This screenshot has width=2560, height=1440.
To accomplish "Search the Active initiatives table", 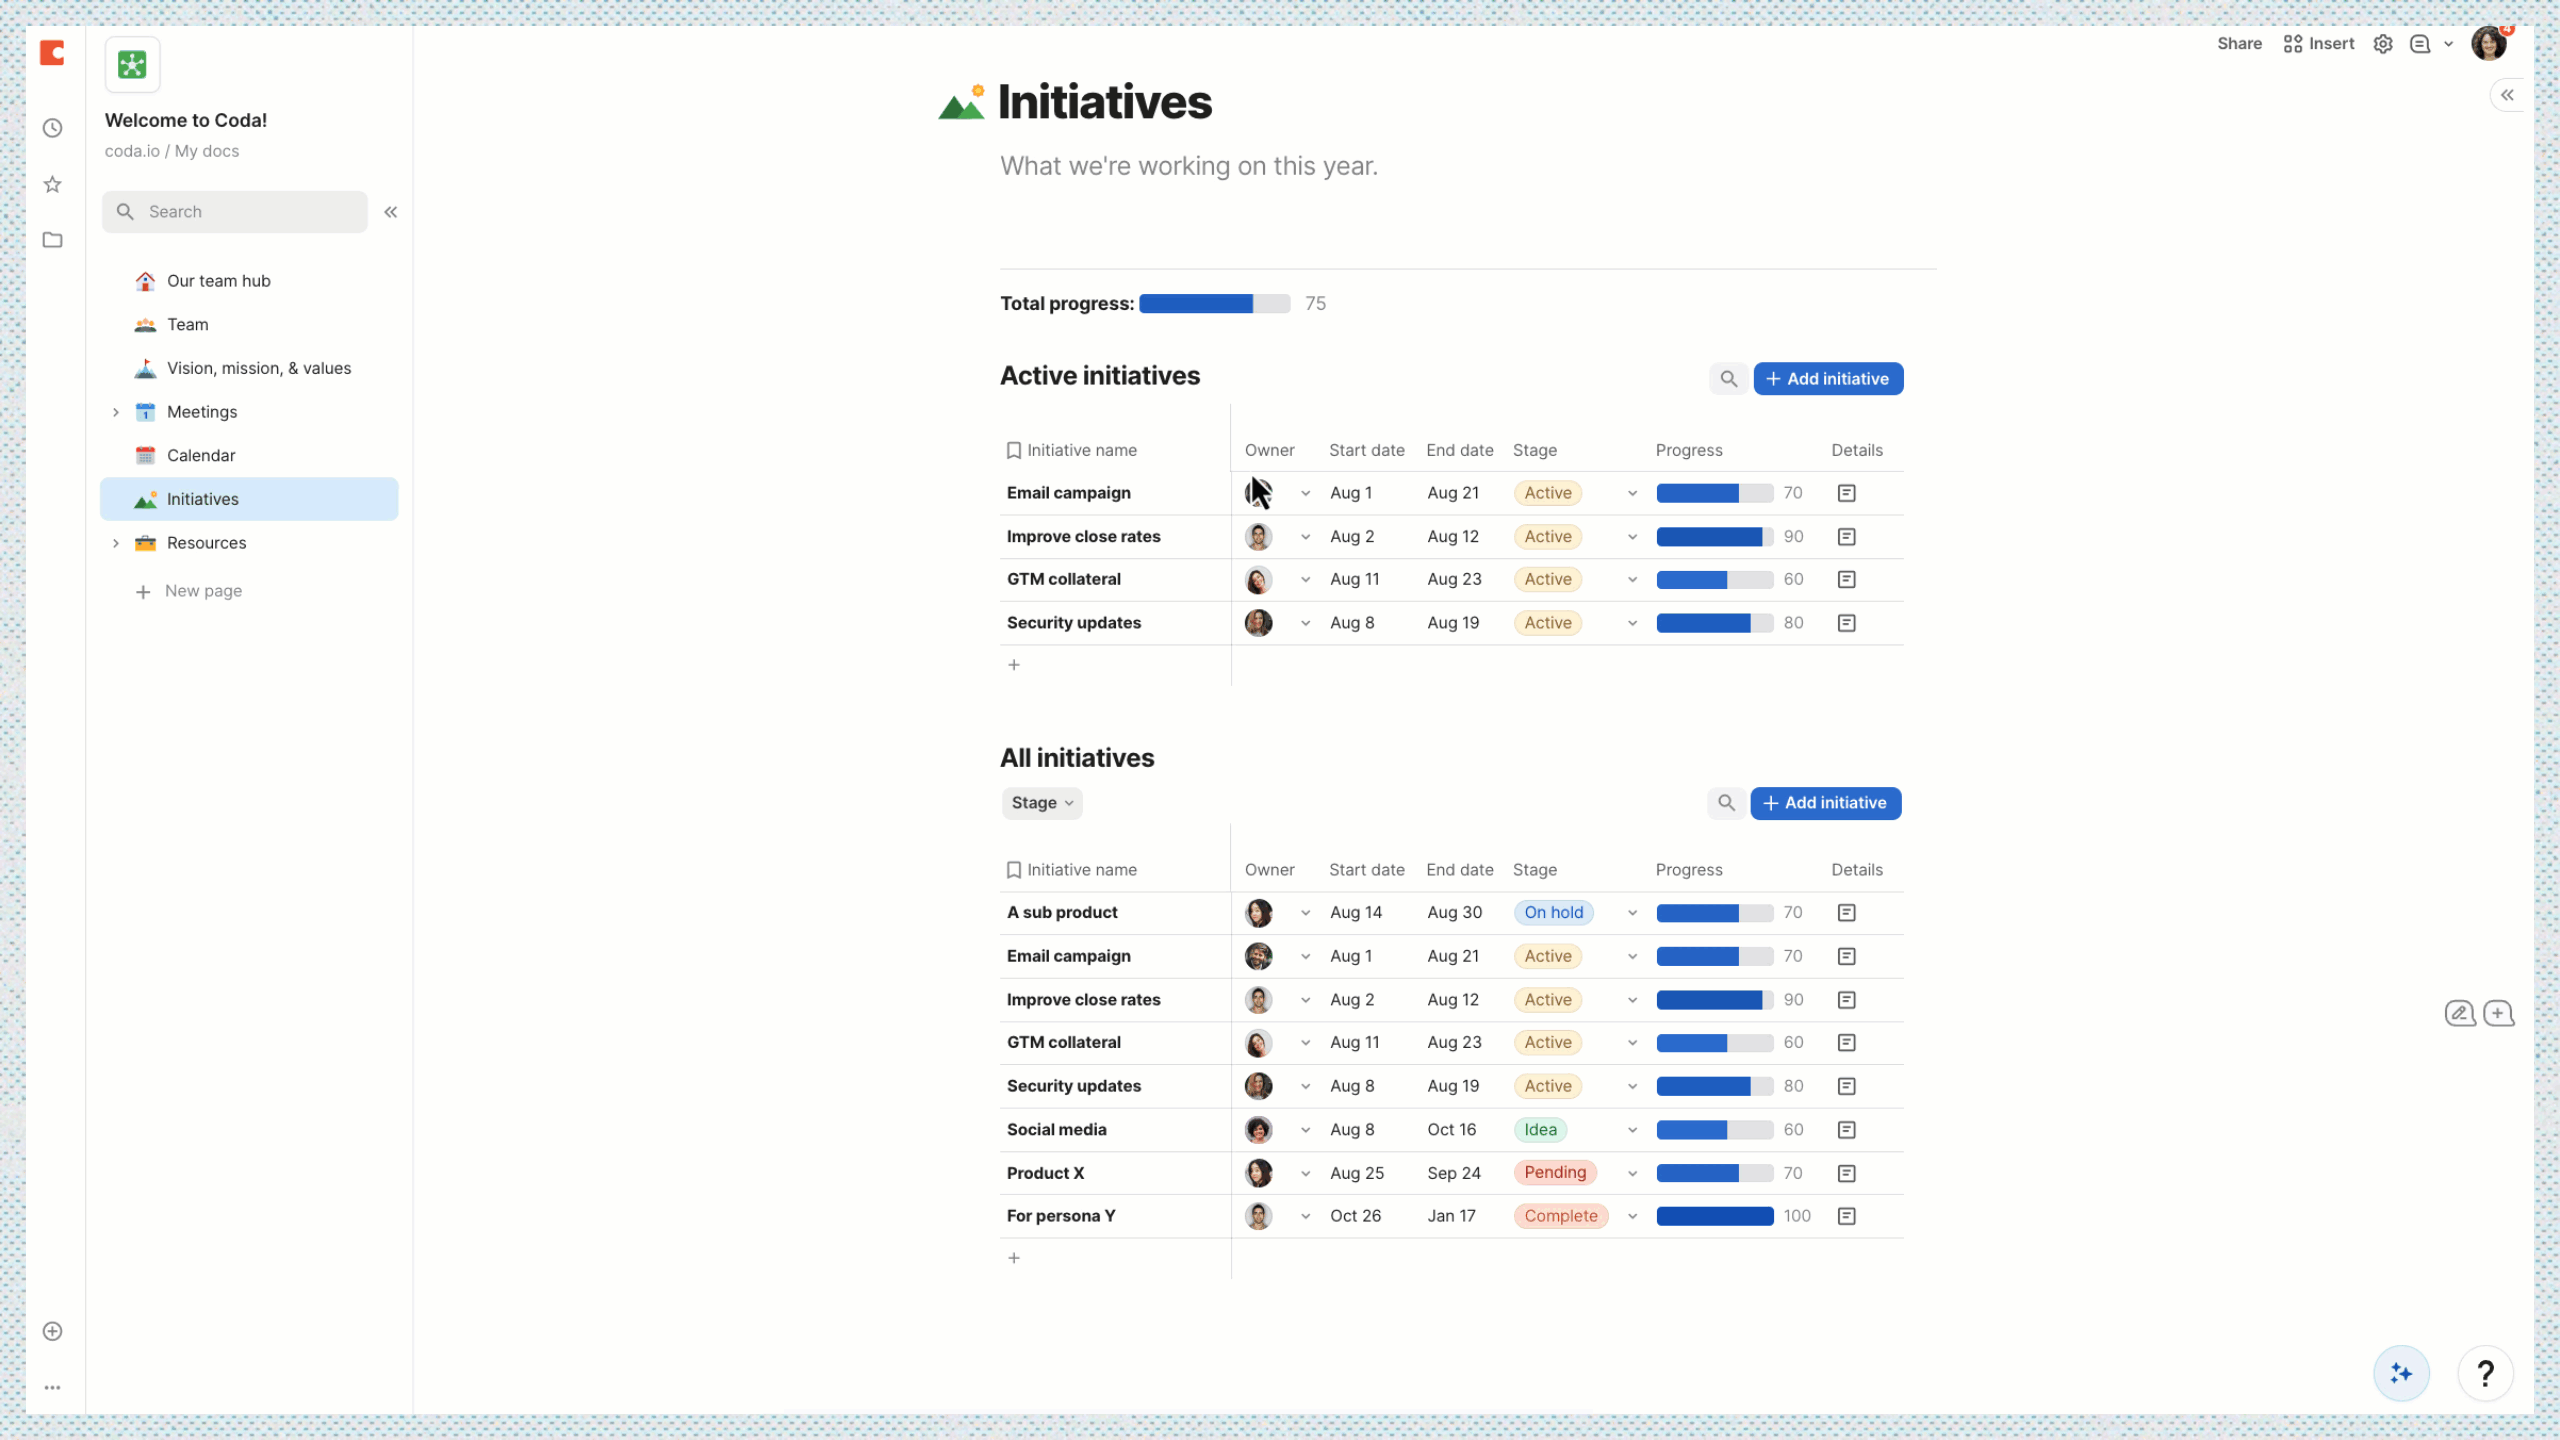I will pos(1728,379).
